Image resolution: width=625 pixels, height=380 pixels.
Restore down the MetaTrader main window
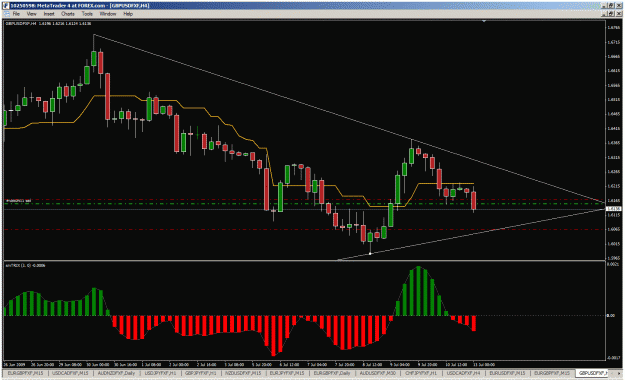[611, 6]
